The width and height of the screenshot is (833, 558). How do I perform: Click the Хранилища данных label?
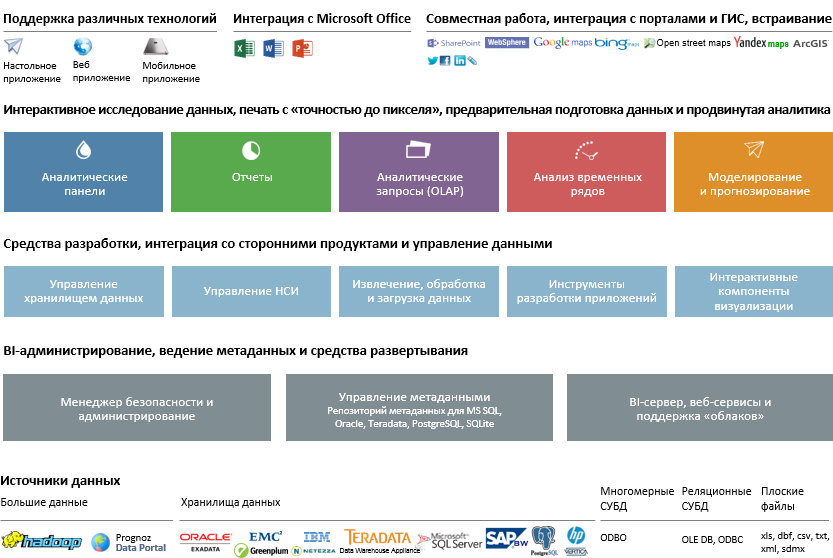[231, 502]
